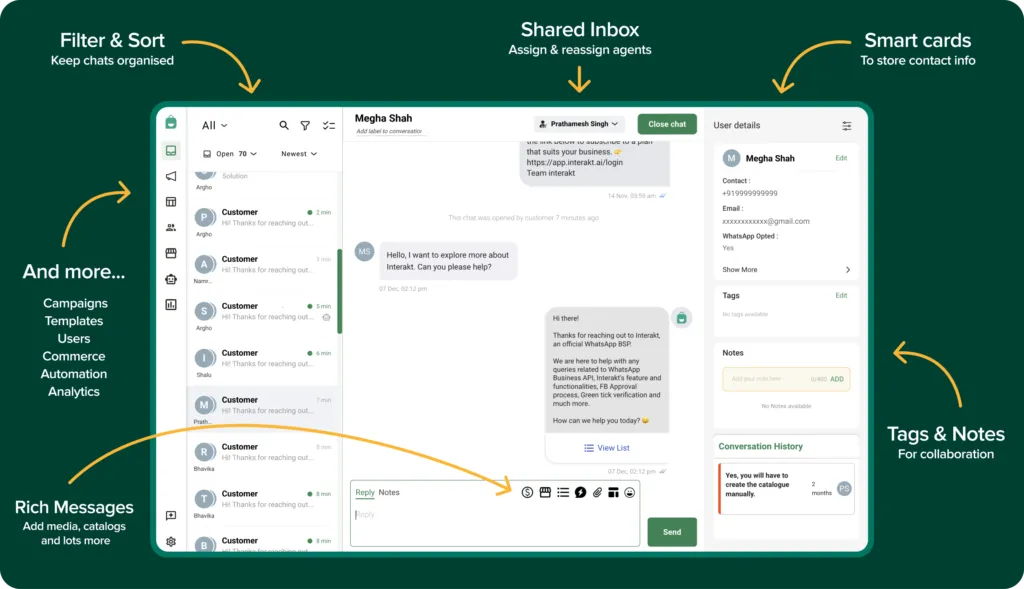Switch the reply box to Notes mode
The height and width of the screenshot is (589, 1024).
coord(387,492)
